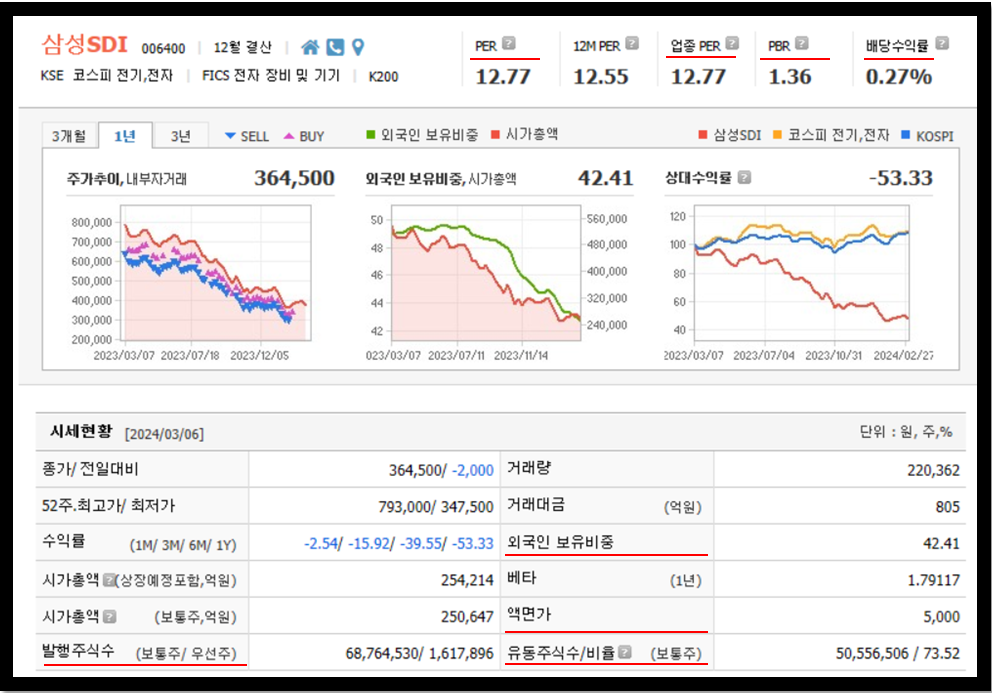992x693 pixels.
Task: Click the pink BUY triangle legend marker
Action: [289, 136]
